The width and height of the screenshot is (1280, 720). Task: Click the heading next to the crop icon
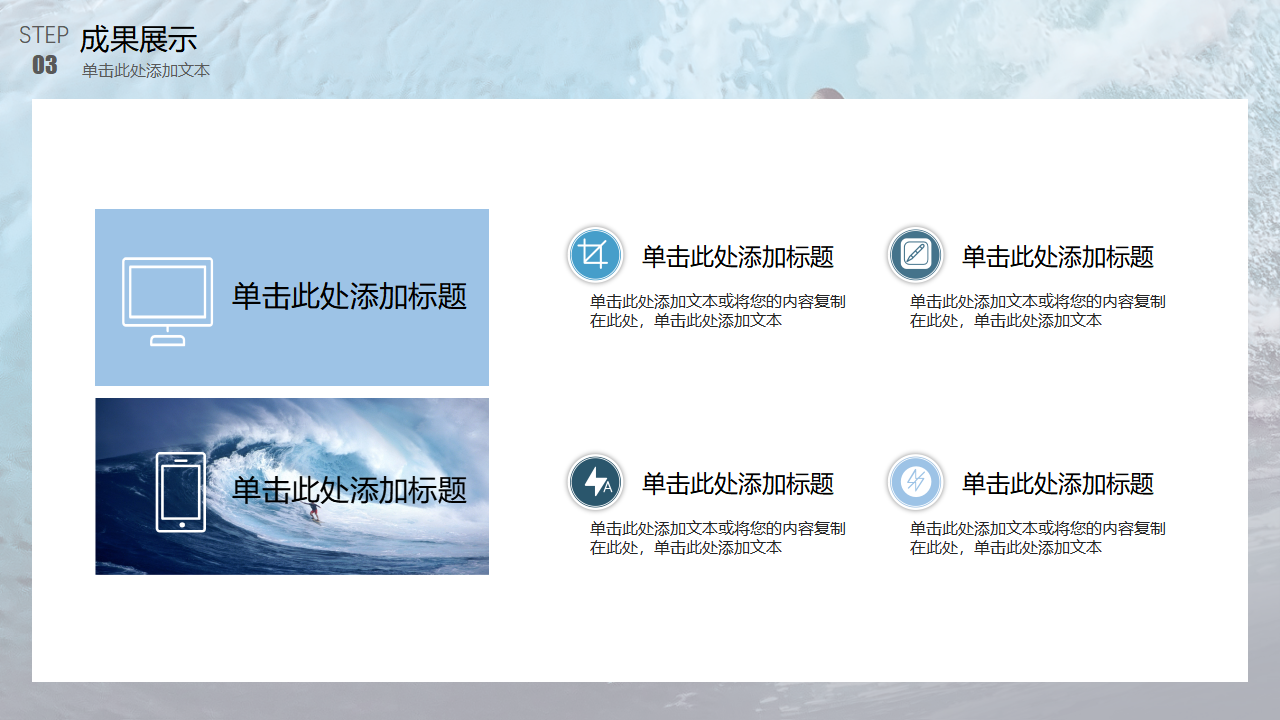738,257
